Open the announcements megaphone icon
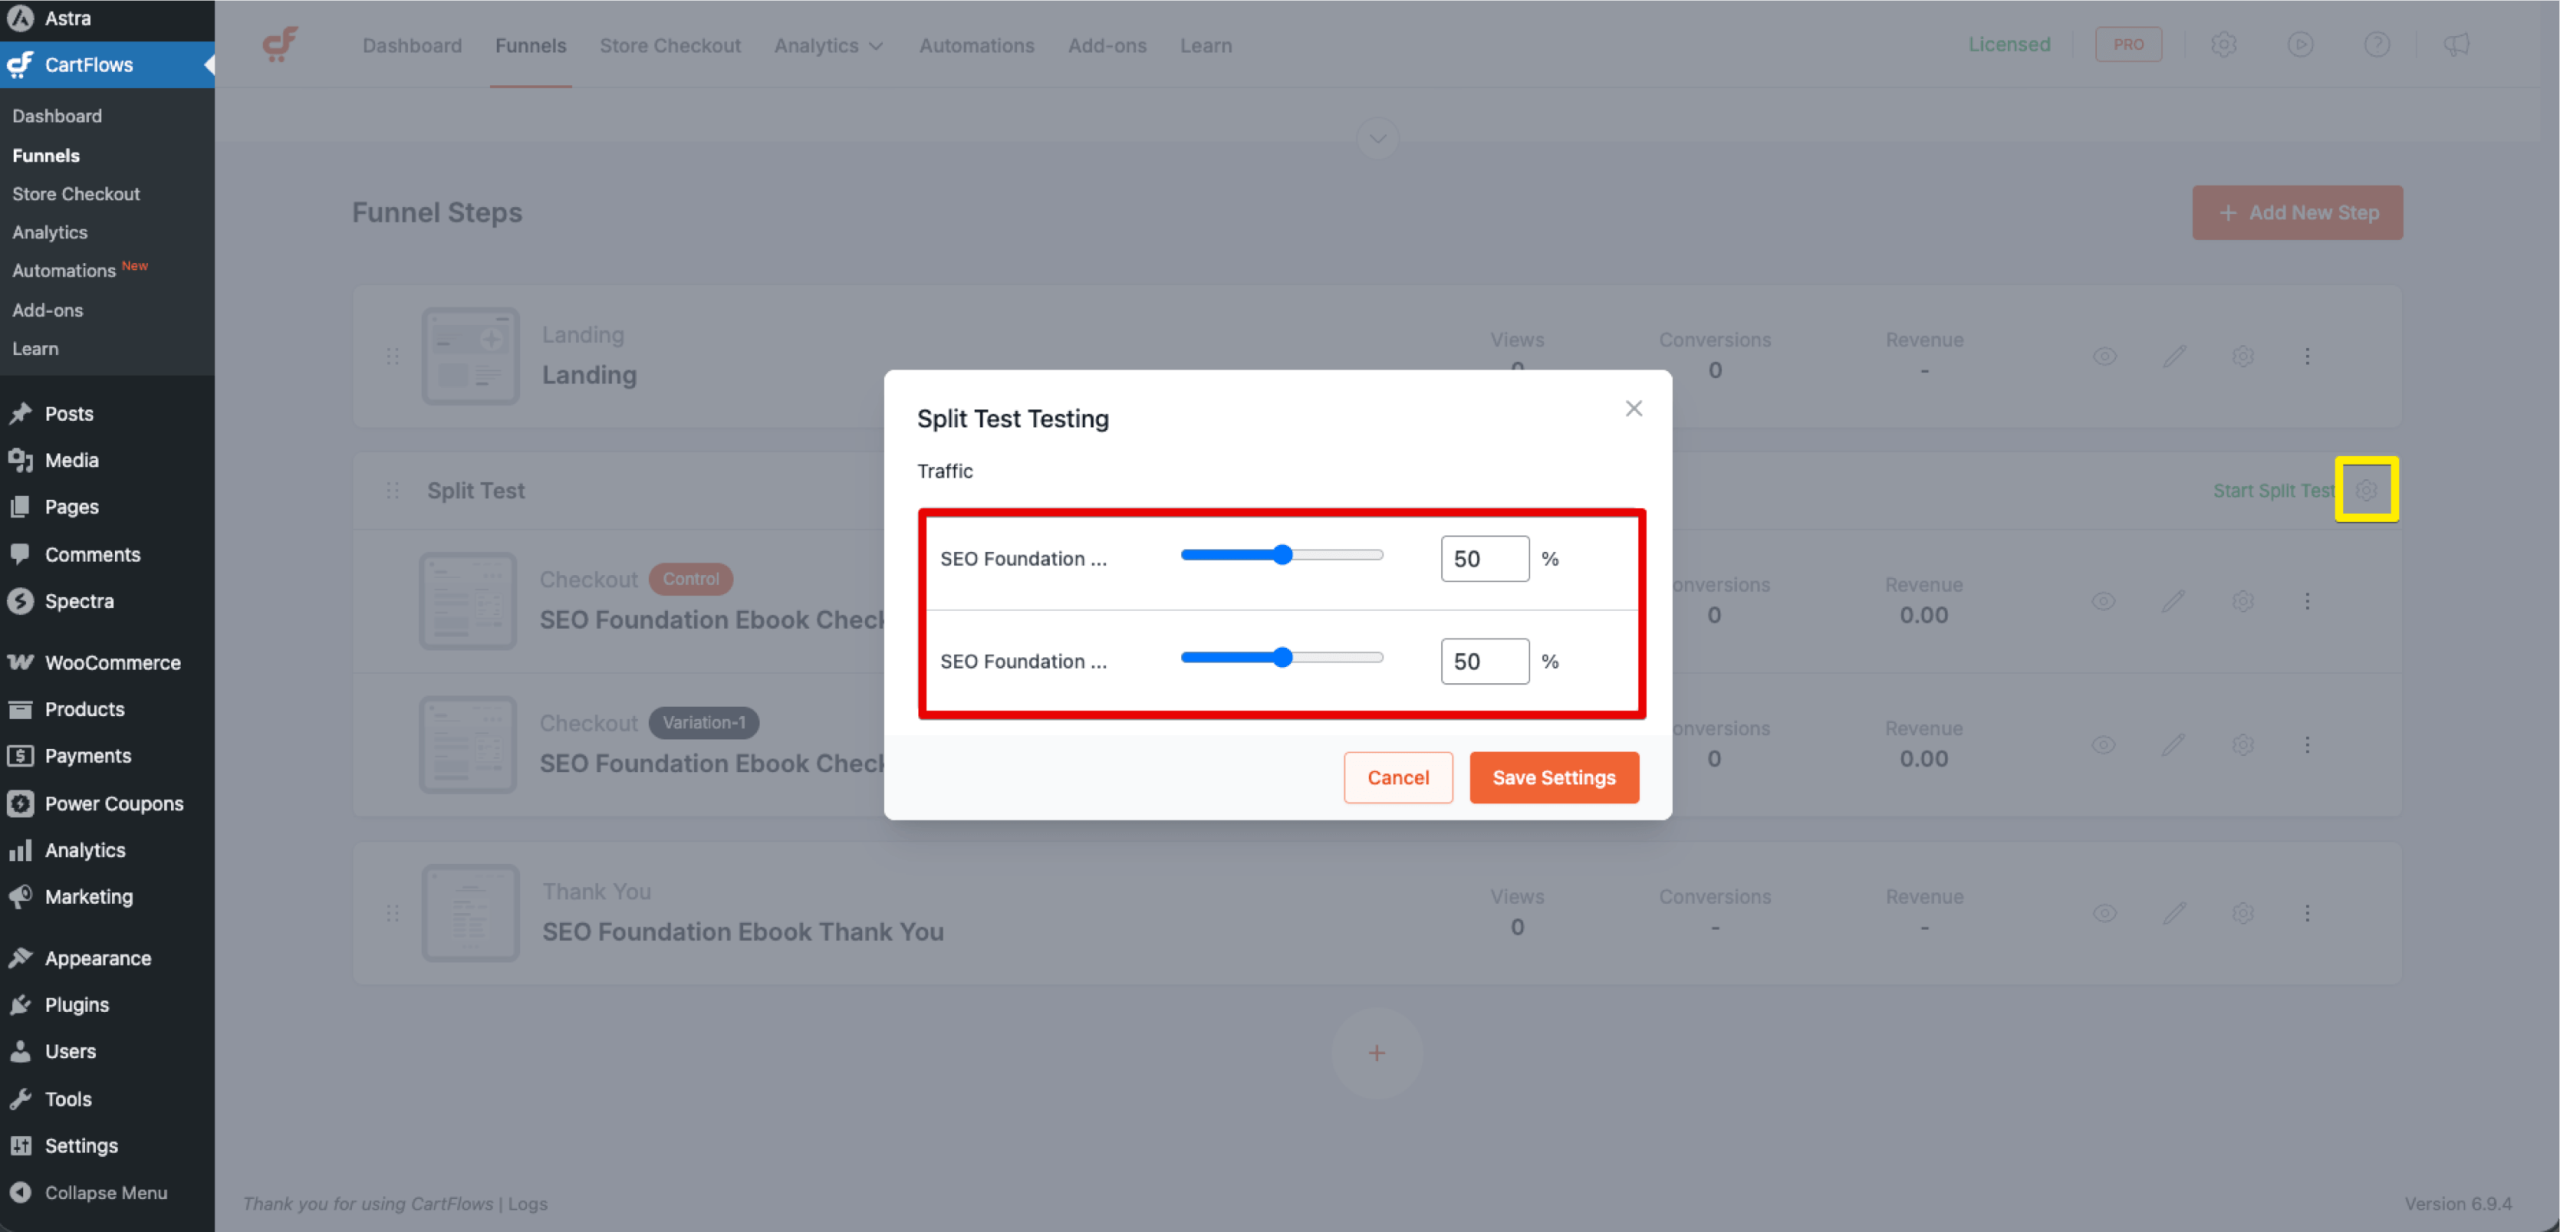The image size is (2560, 1232). pos(2456,44)
